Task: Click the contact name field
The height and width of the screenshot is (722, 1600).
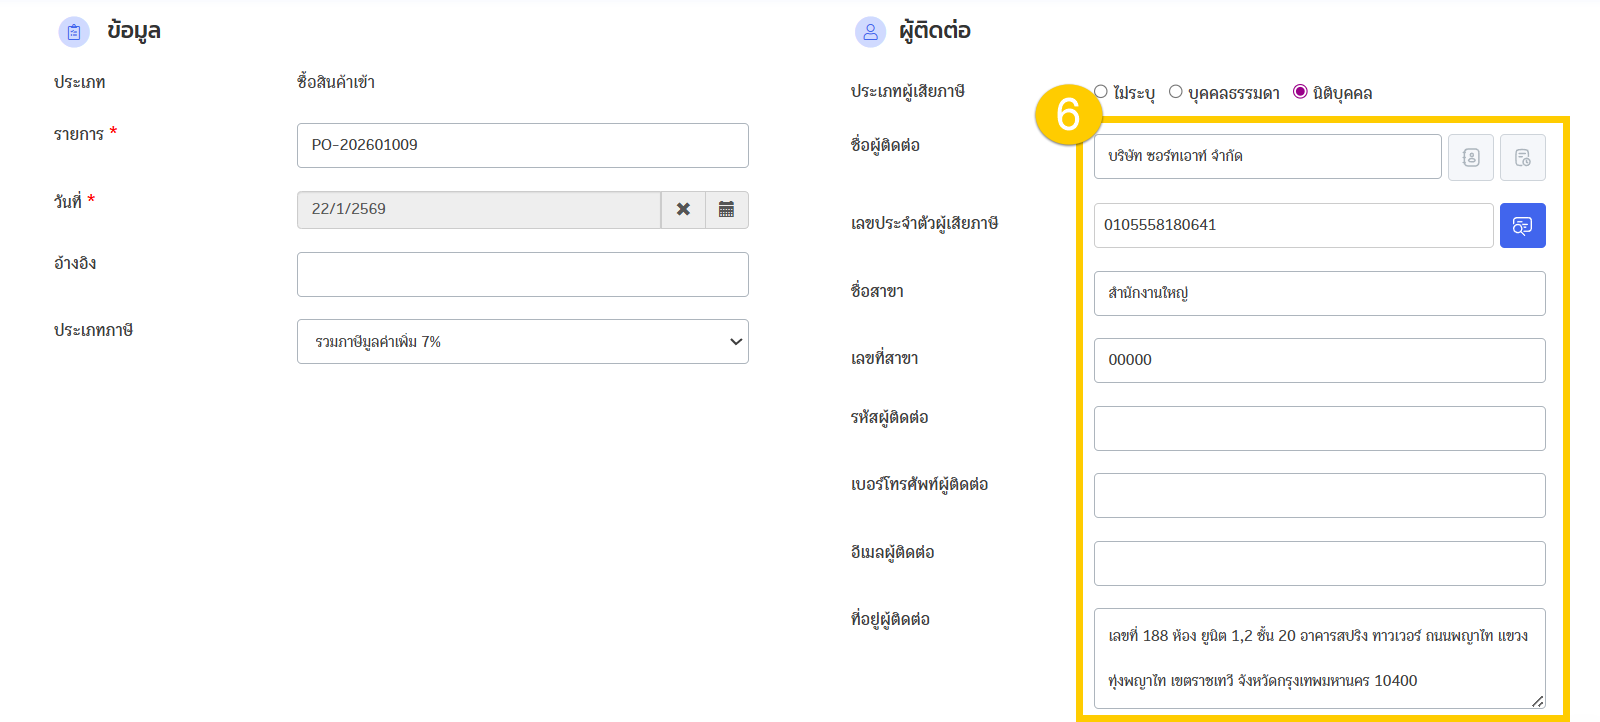Action: (x=1267, y=157)
